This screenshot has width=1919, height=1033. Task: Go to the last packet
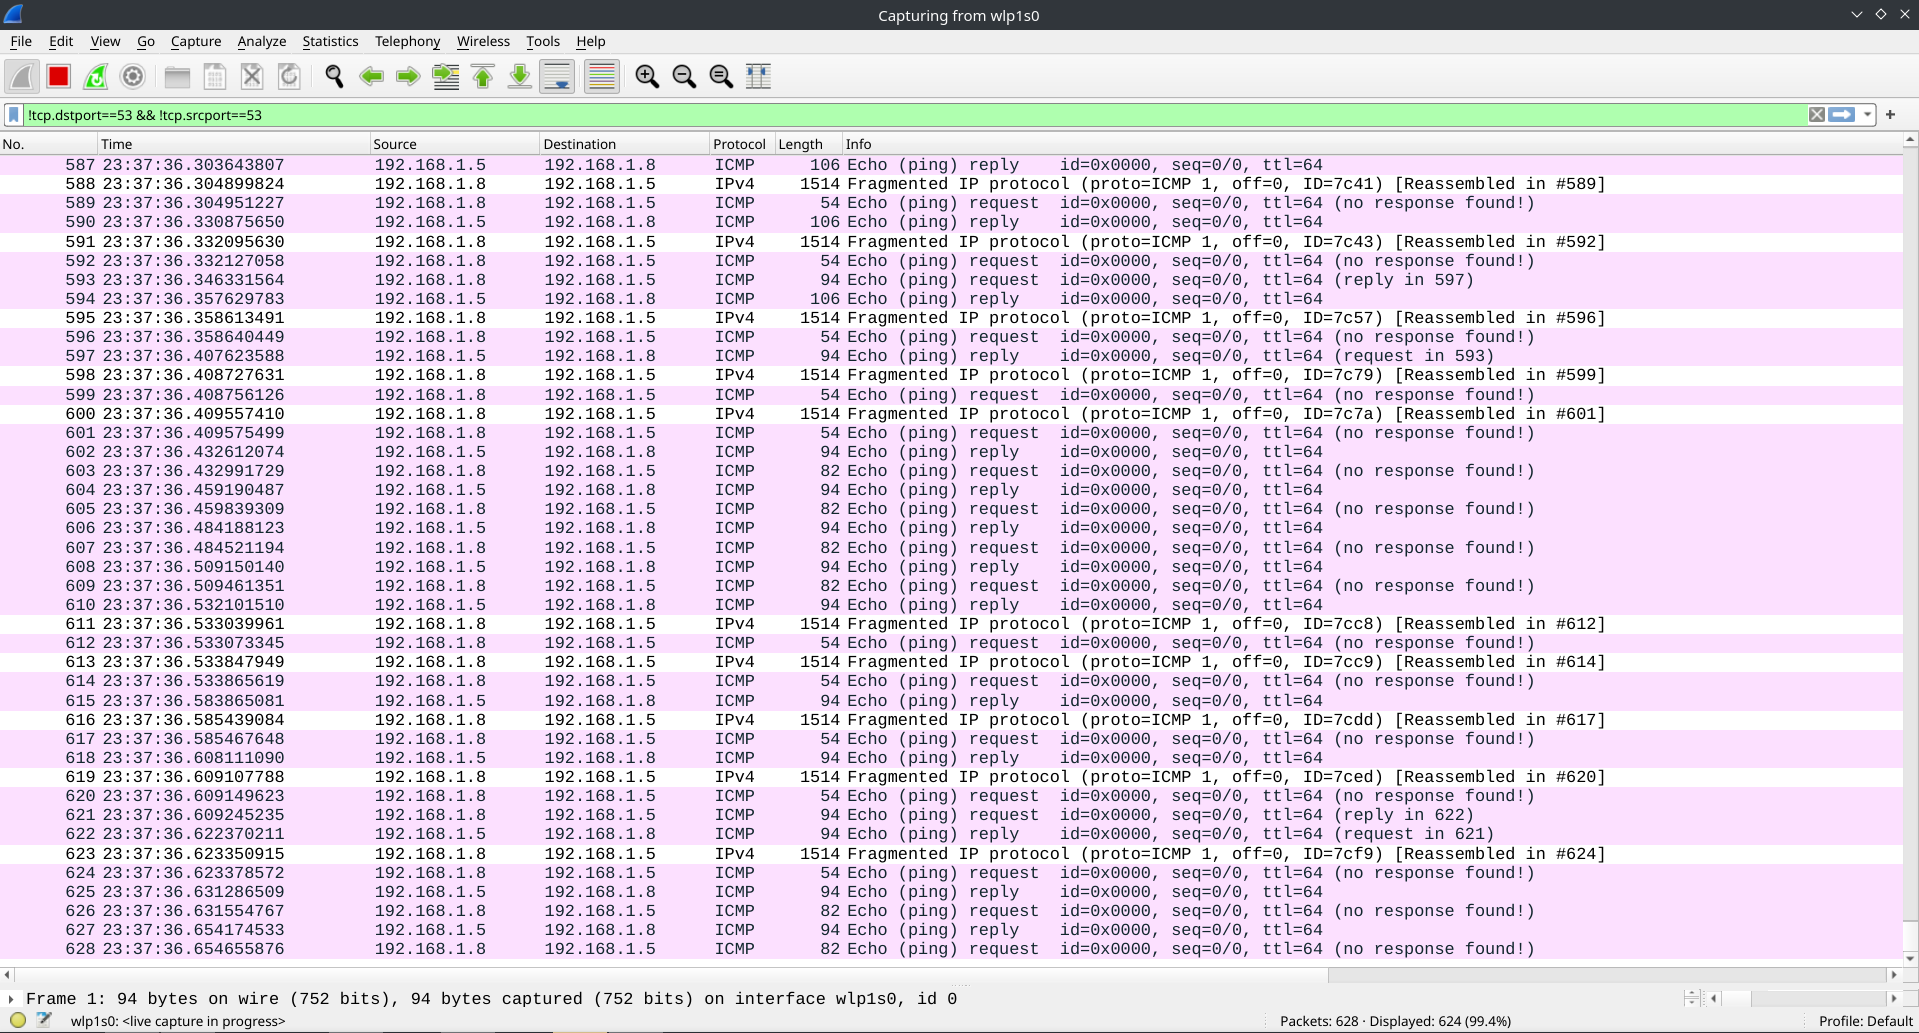click(519, 76)
